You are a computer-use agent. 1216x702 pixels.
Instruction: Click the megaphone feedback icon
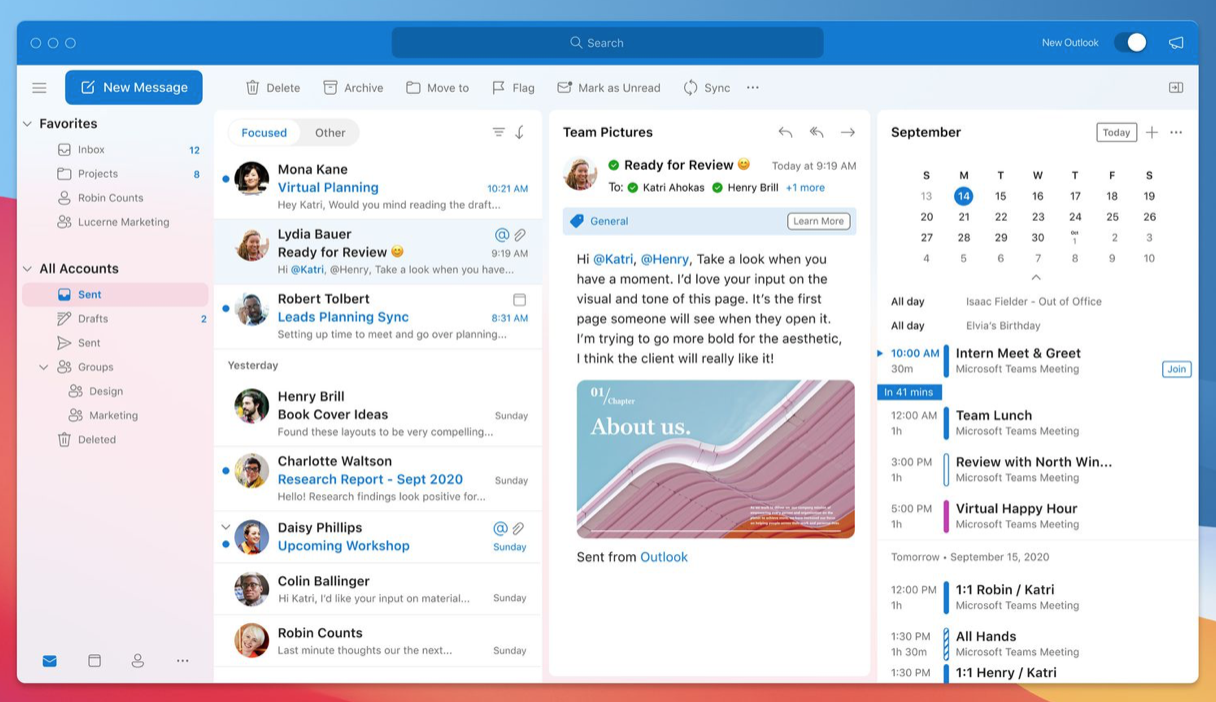[1176, 43]
